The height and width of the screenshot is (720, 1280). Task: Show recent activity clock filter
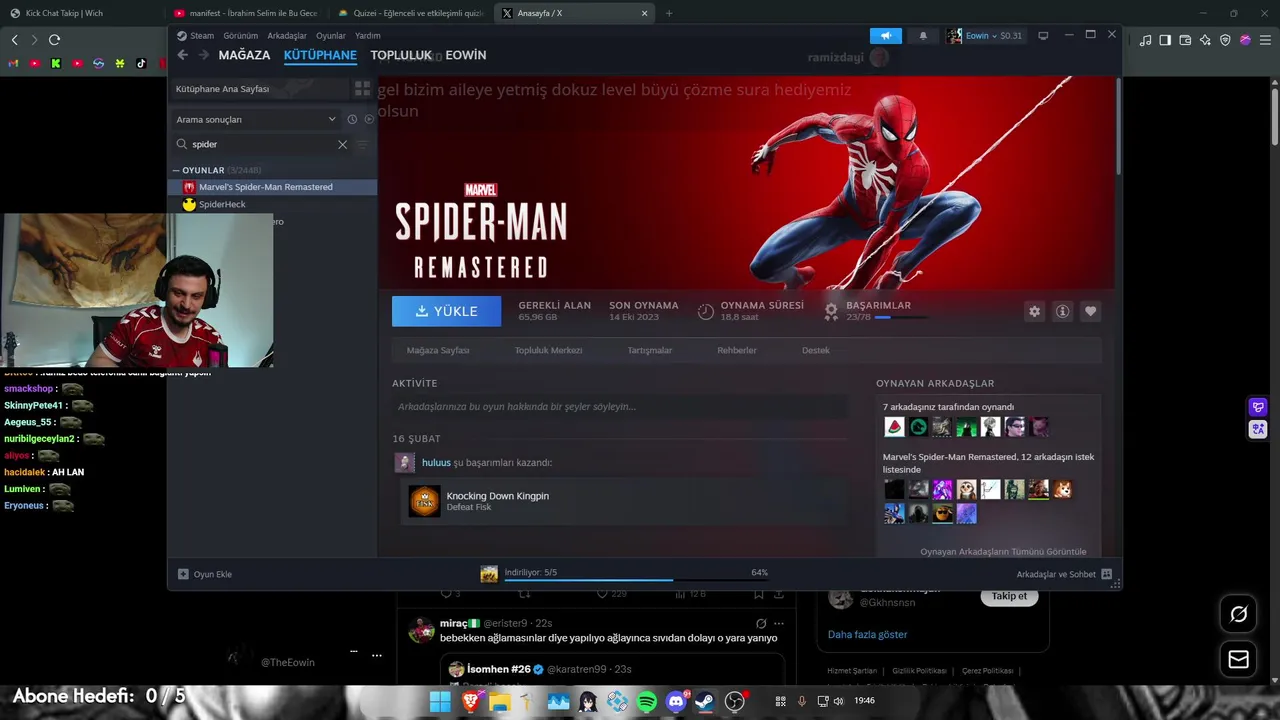[x=352, y=119]
